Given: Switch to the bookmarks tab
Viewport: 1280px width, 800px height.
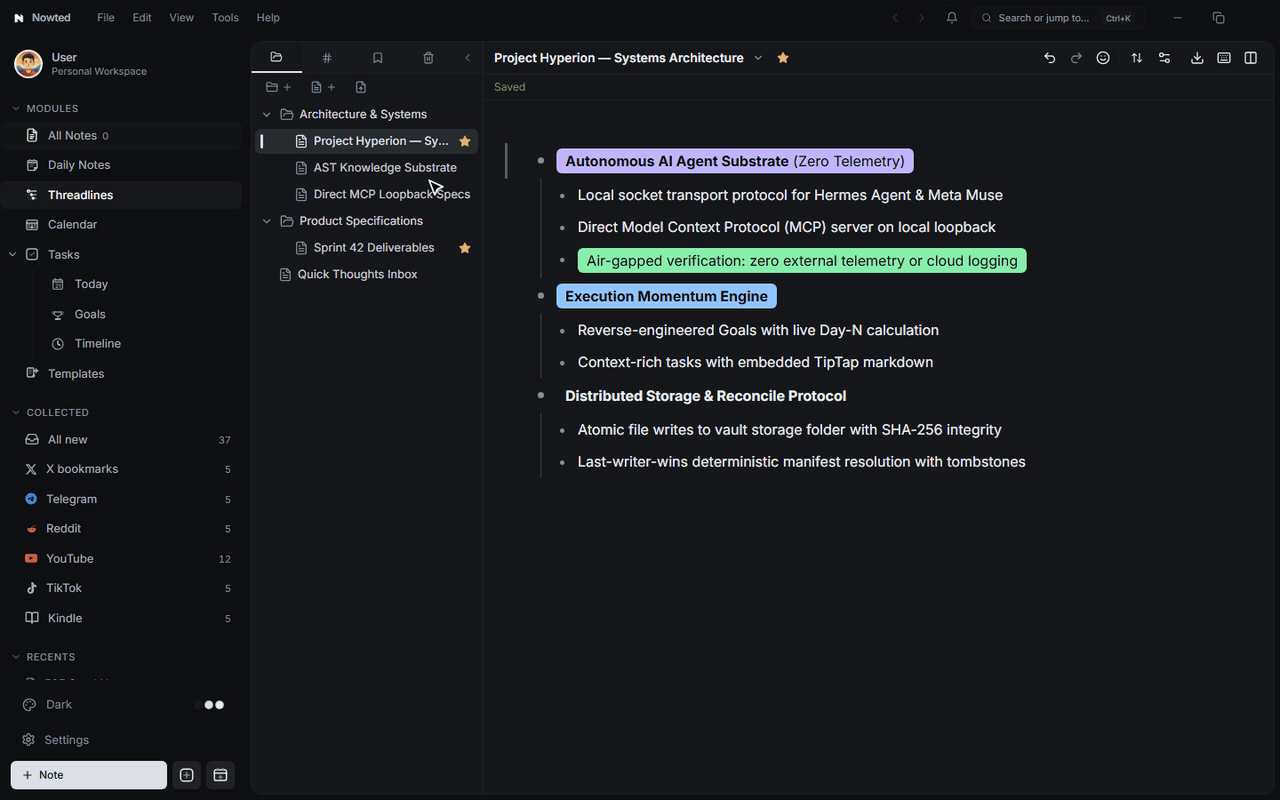Looking at the screenshot, I should click(x=377, y=58).
